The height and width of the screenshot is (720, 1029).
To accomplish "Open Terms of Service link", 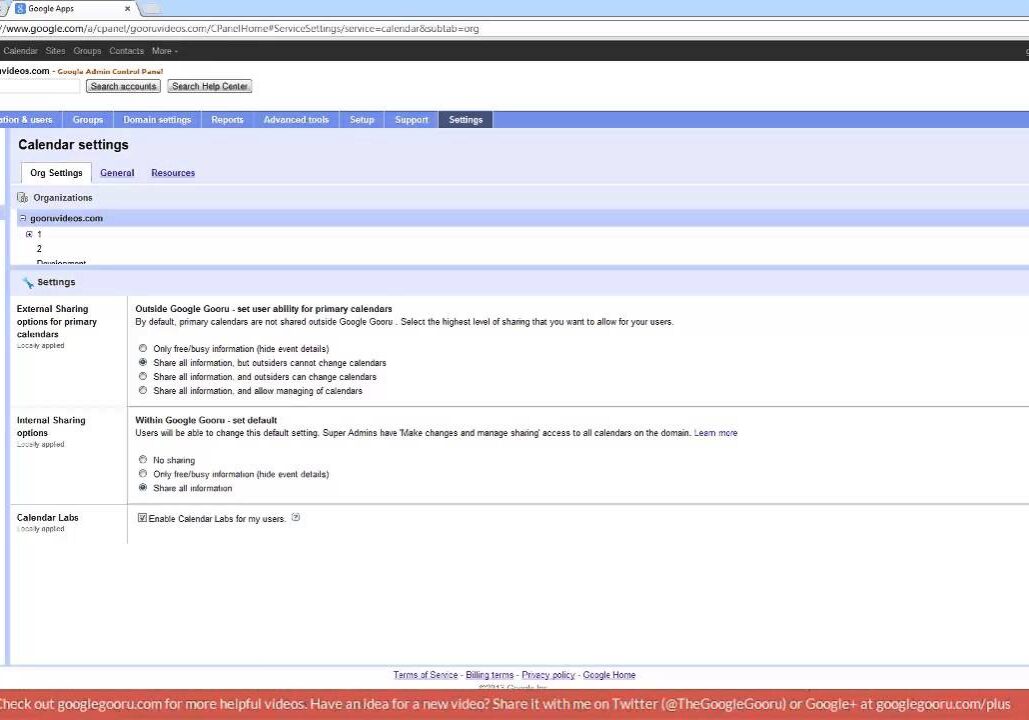I will click(x=425, y=675).
